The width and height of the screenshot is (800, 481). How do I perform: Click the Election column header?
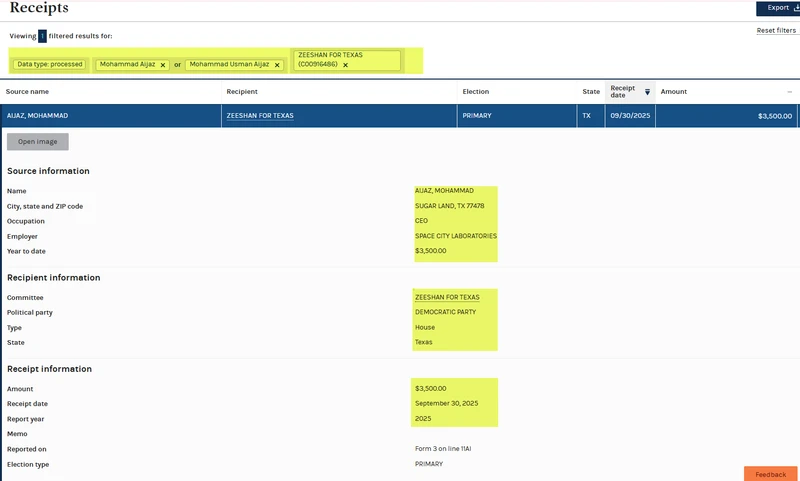(x=476, y=92)
